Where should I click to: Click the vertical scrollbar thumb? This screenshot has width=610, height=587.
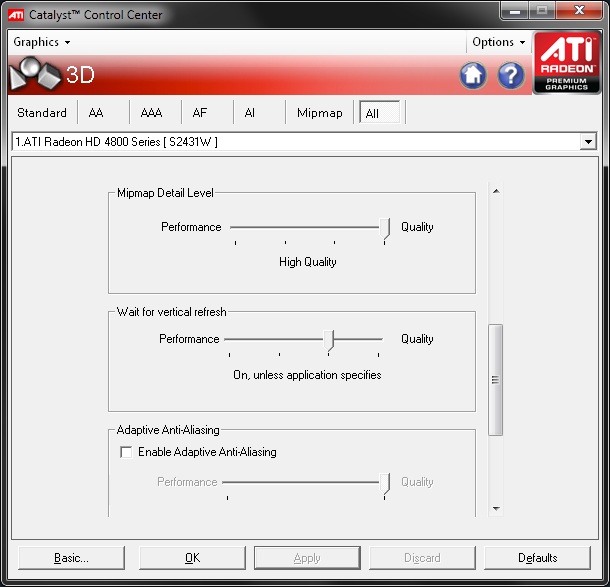(x=496, y=380)
